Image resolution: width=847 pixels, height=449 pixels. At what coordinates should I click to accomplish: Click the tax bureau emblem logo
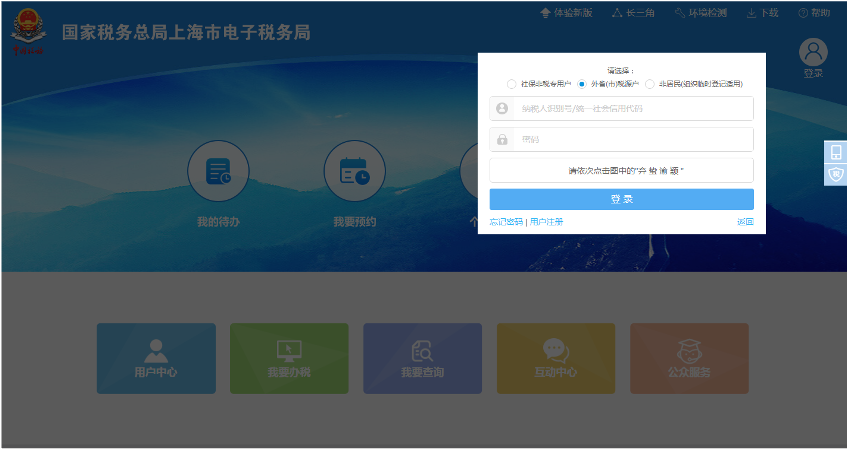click(x=28, y=32)
